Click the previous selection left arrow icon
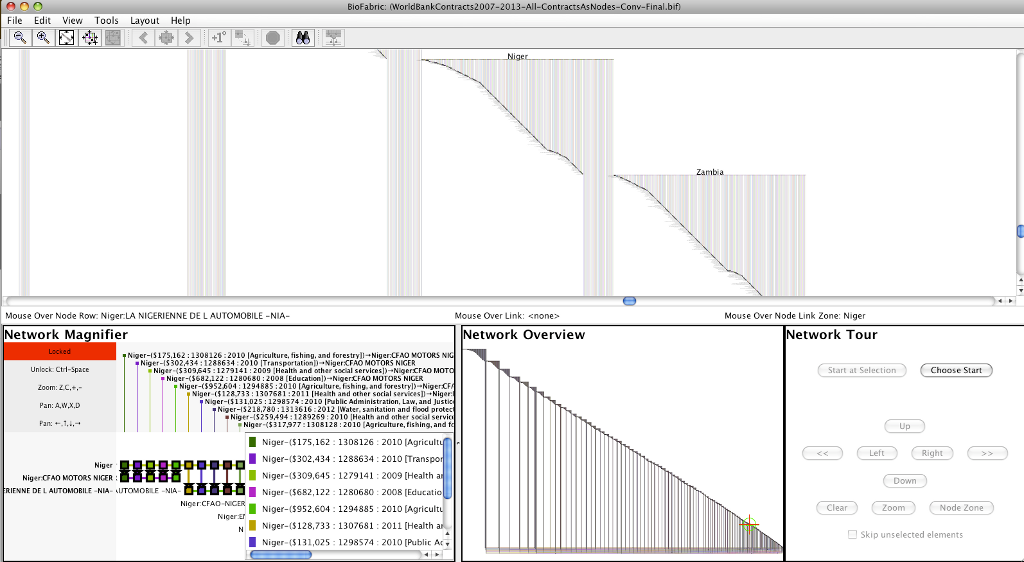The width and height of the screenshot is (1024, 562). 142,38
